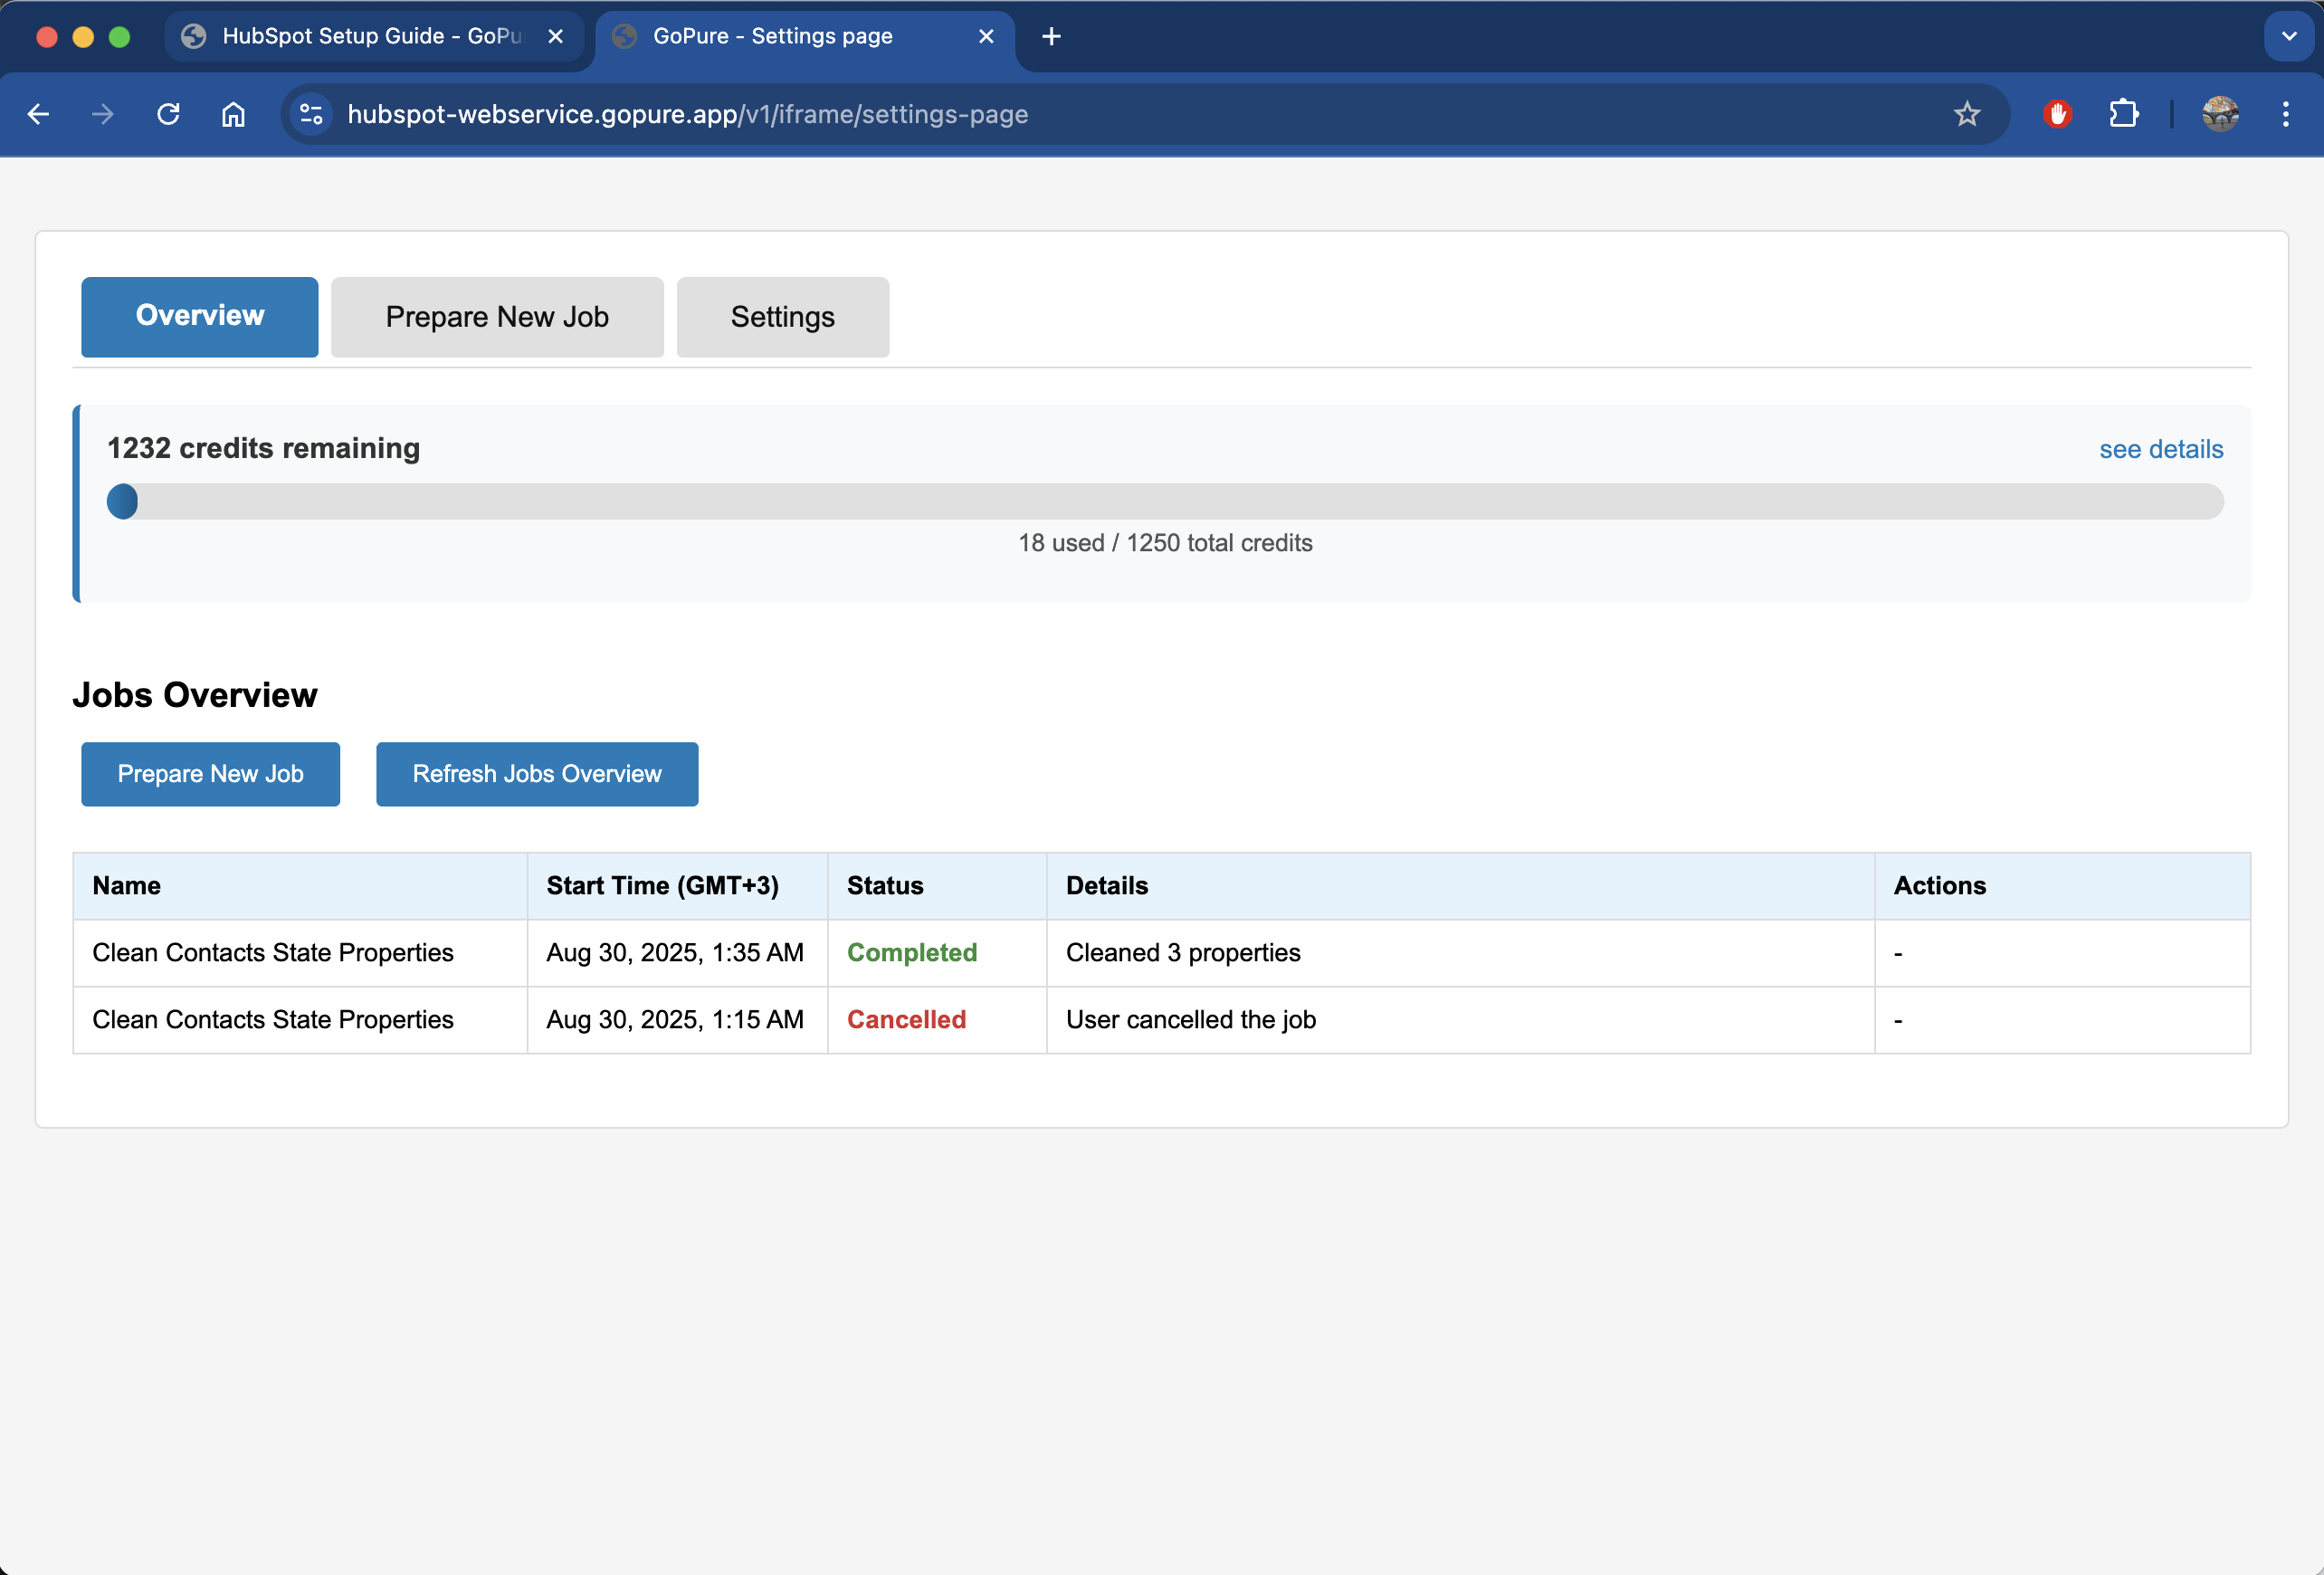This screenshot has width=2324, height=1575.
Task: Click the credits usage progress bar
Action: (1164, 502)
